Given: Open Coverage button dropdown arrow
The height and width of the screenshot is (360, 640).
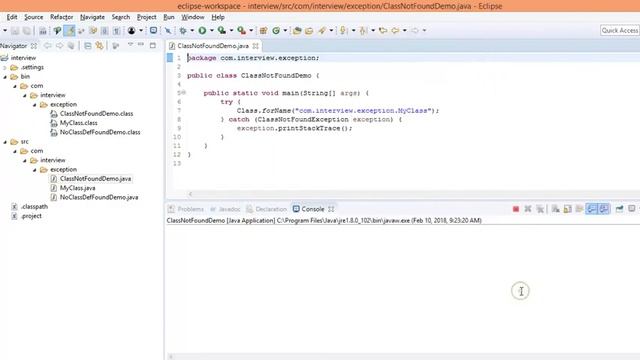Looking at the screenshot, I should point(231,31).
